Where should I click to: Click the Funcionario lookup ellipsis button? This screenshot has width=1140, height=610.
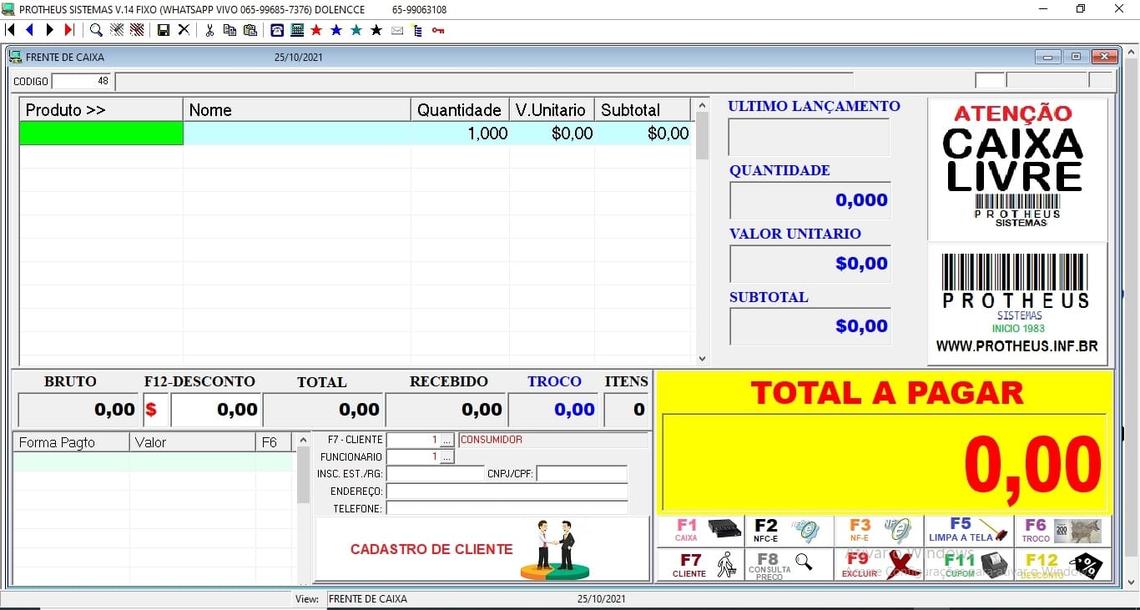447,457
